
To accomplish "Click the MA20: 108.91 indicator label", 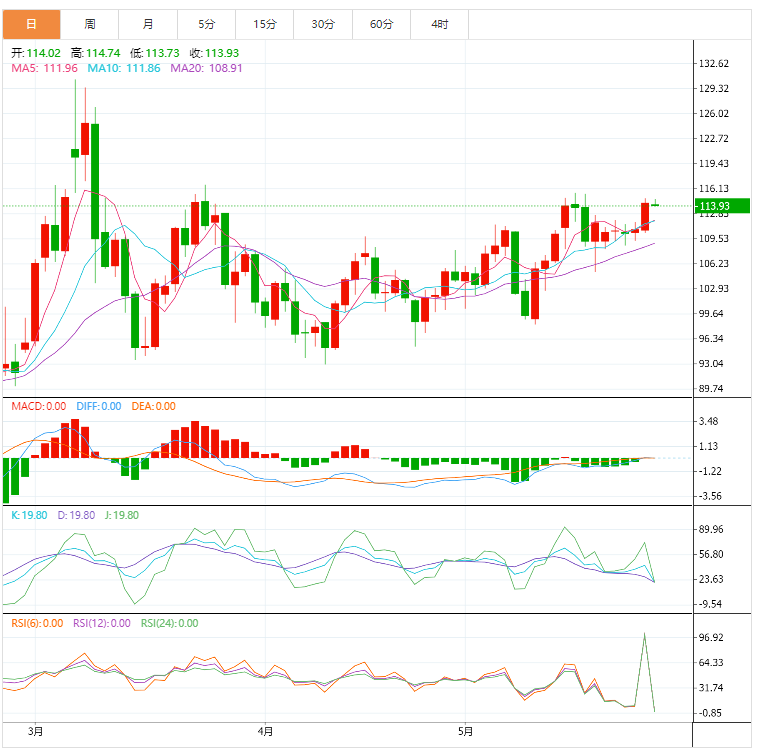I will (206, 68).
